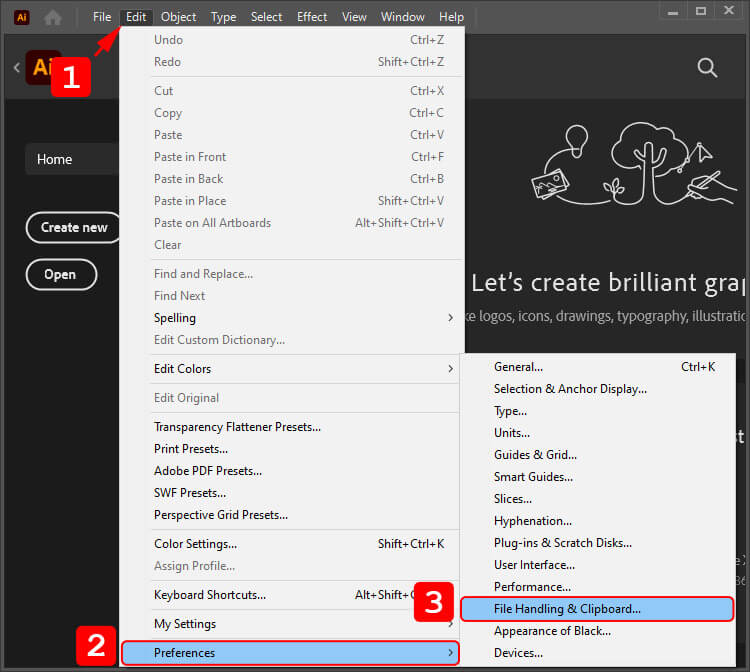The width and height of the screenshot is (750, 672).
Task: Open Type preferences in submenu
Action: 597,411
